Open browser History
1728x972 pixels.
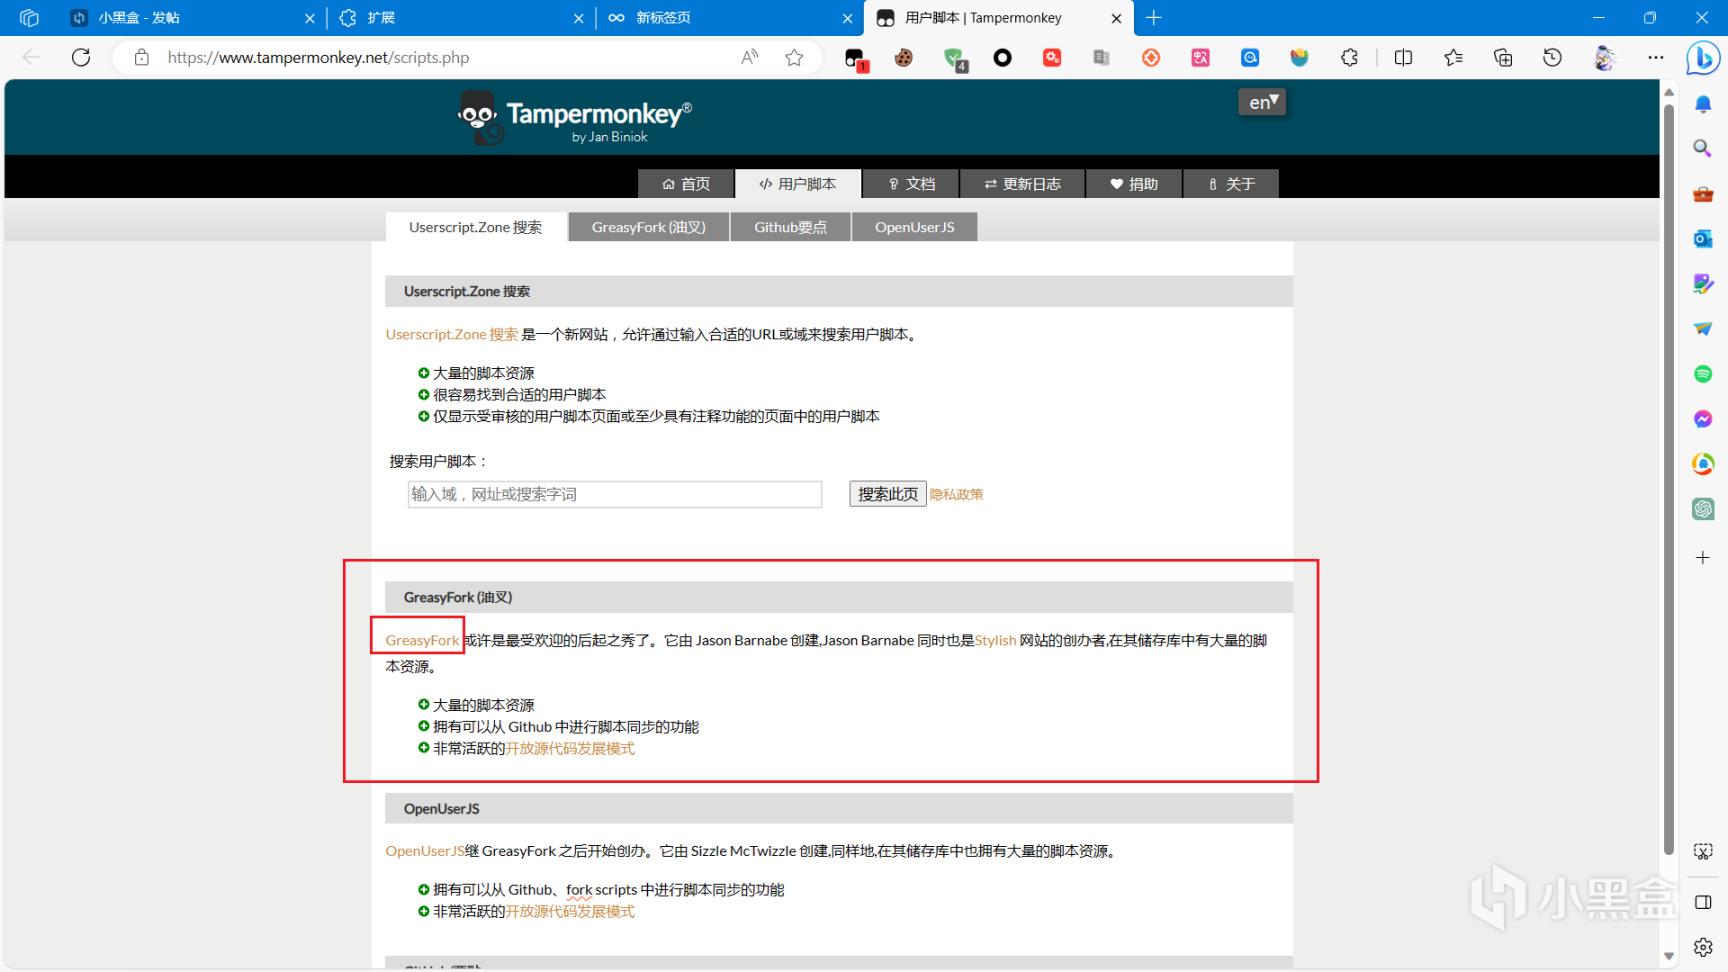click(x=1552, y=58)
